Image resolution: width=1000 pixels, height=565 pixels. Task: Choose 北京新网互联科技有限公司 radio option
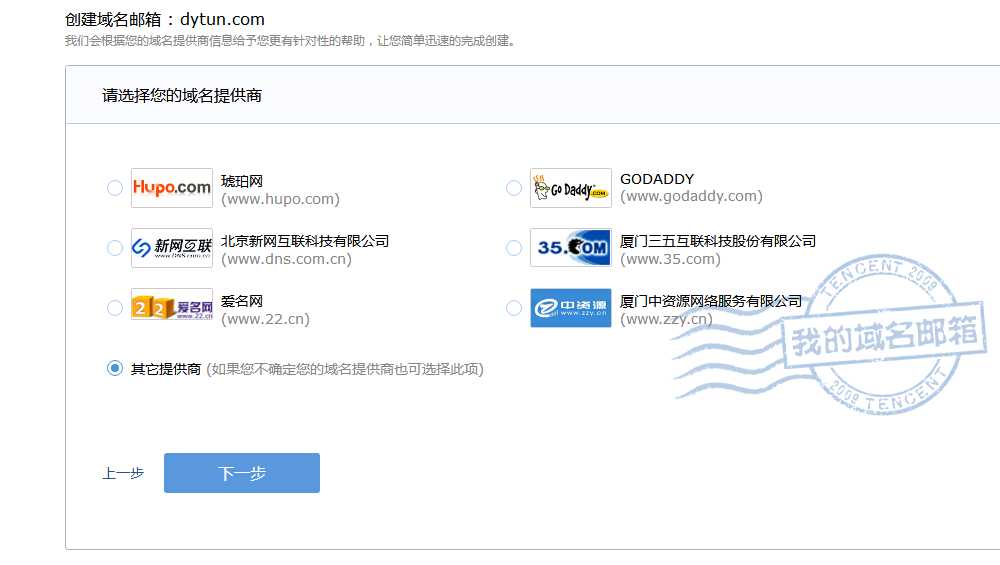click(x=115, y=248)
